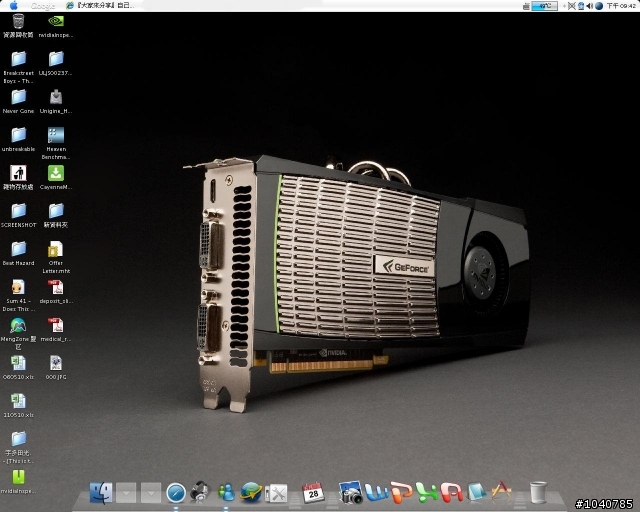
Task: Open the Sum 41 audio file
Action: tap(18, 295)
